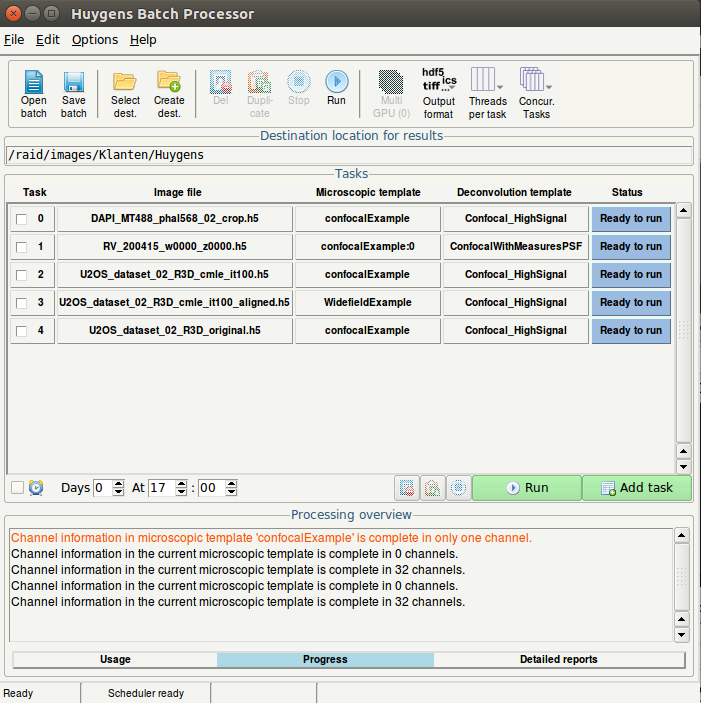Screen dimensions: 701x703
Task: Click the green Run button
Action: (526, 488)
